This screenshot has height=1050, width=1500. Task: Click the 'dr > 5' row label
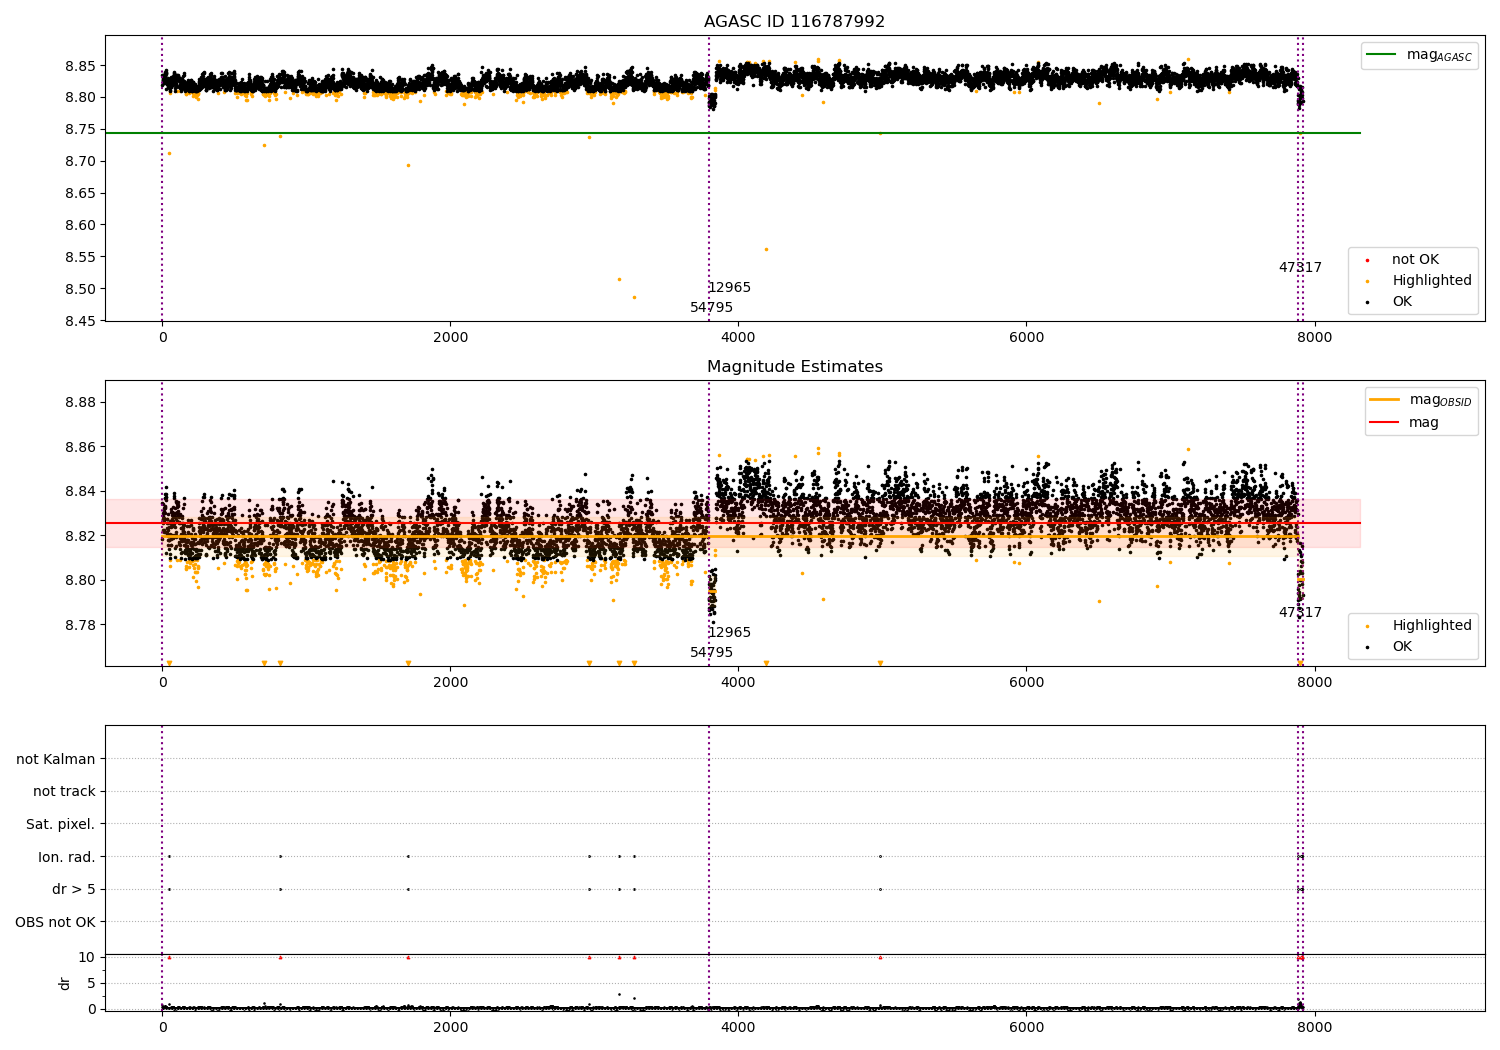74,889
